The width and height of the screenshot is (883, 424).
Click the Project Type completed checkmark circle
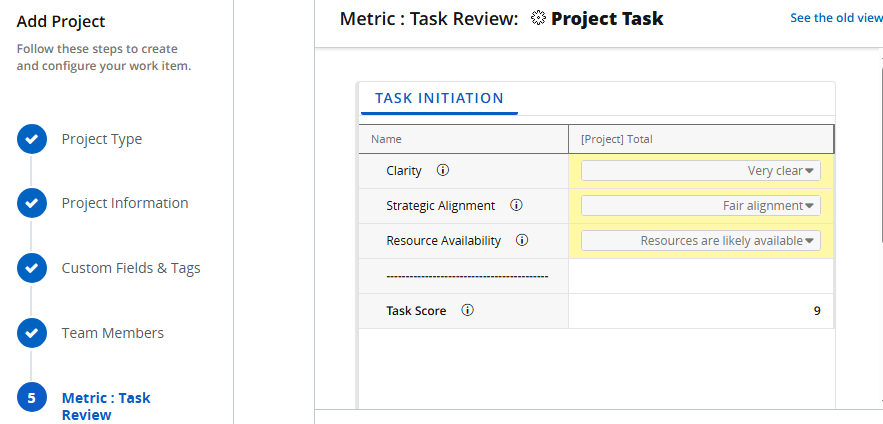click(32, 139)
